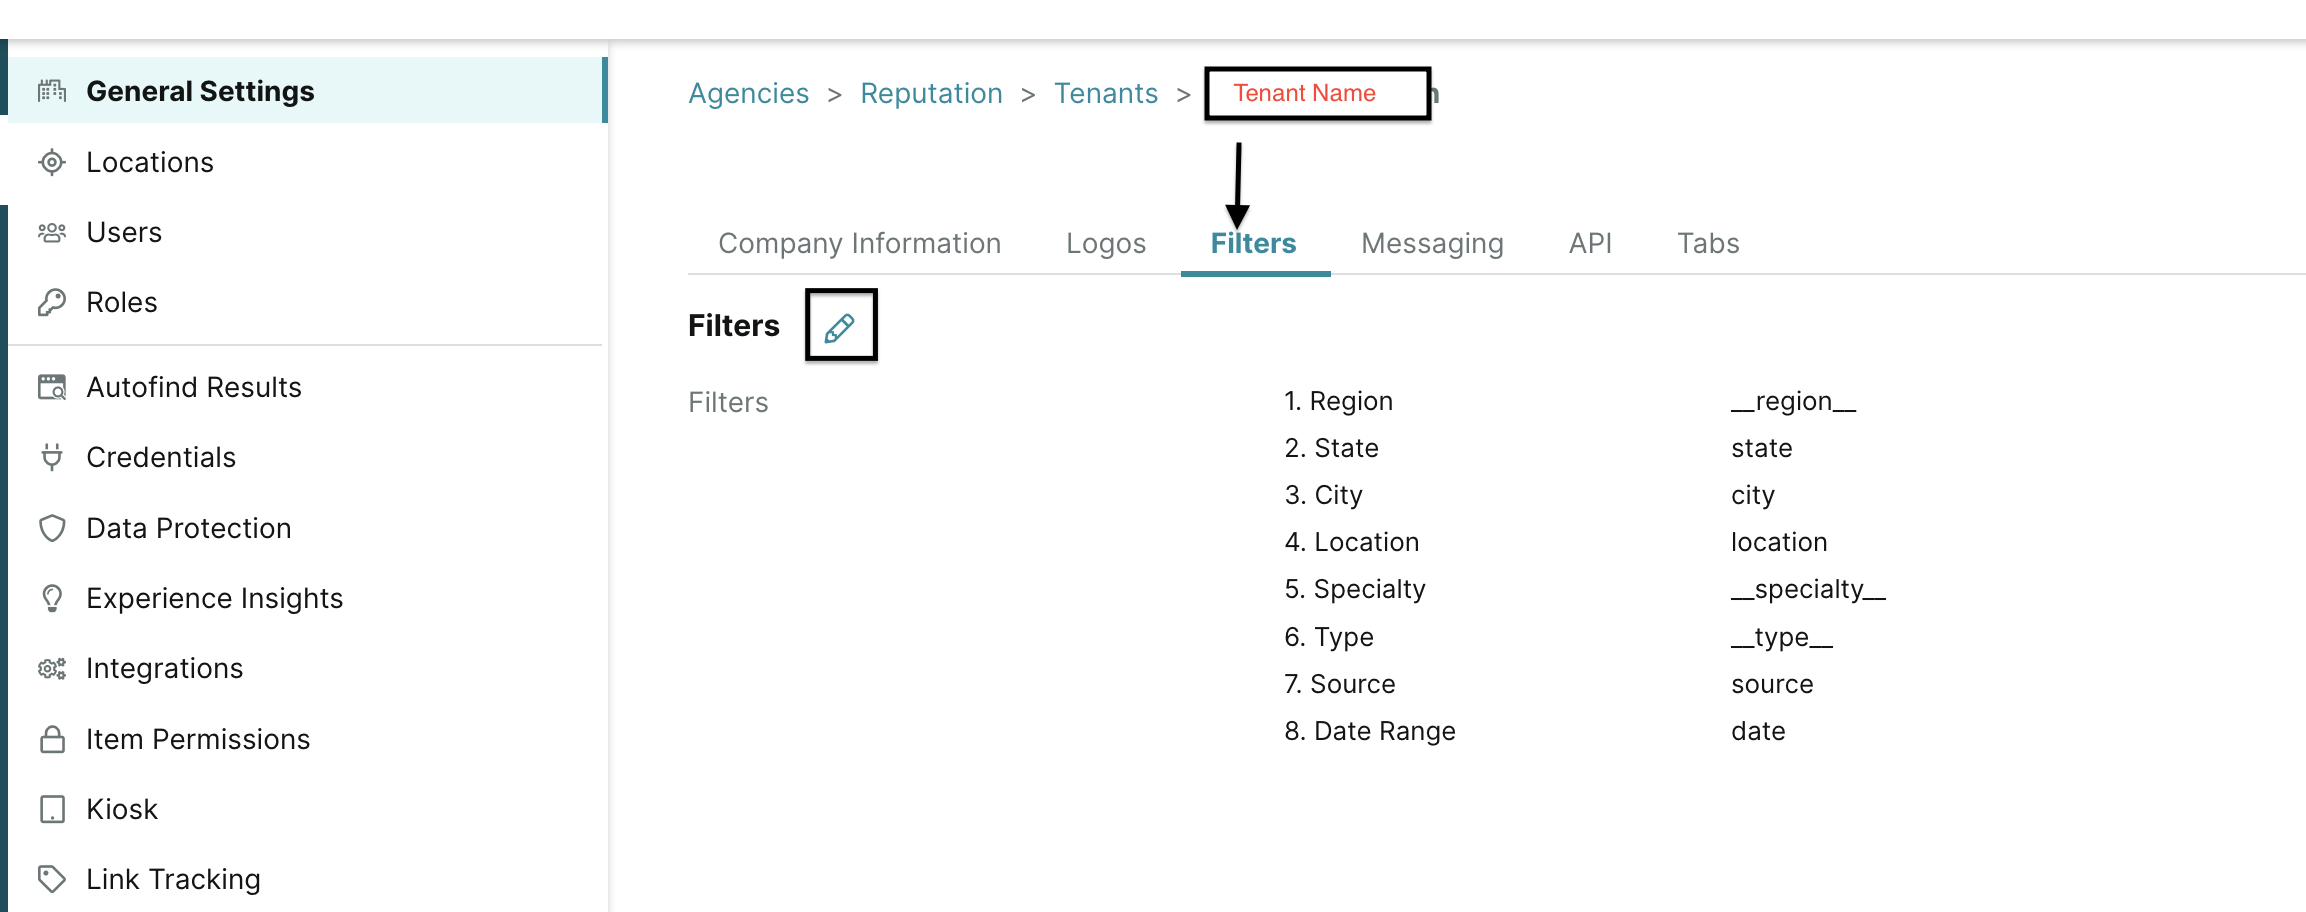Click the General Settings building icon

point(50,90)
